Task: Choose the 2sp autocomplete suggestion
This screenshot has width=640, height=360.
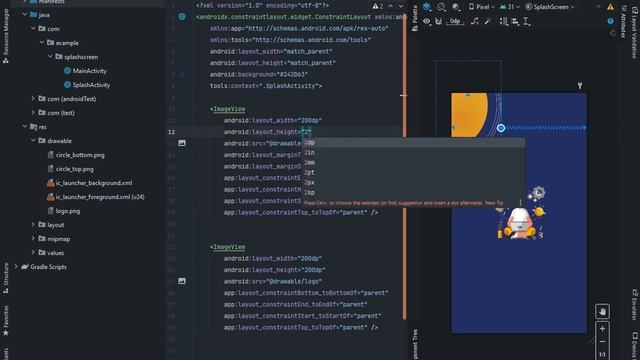Action: (413, 192)
